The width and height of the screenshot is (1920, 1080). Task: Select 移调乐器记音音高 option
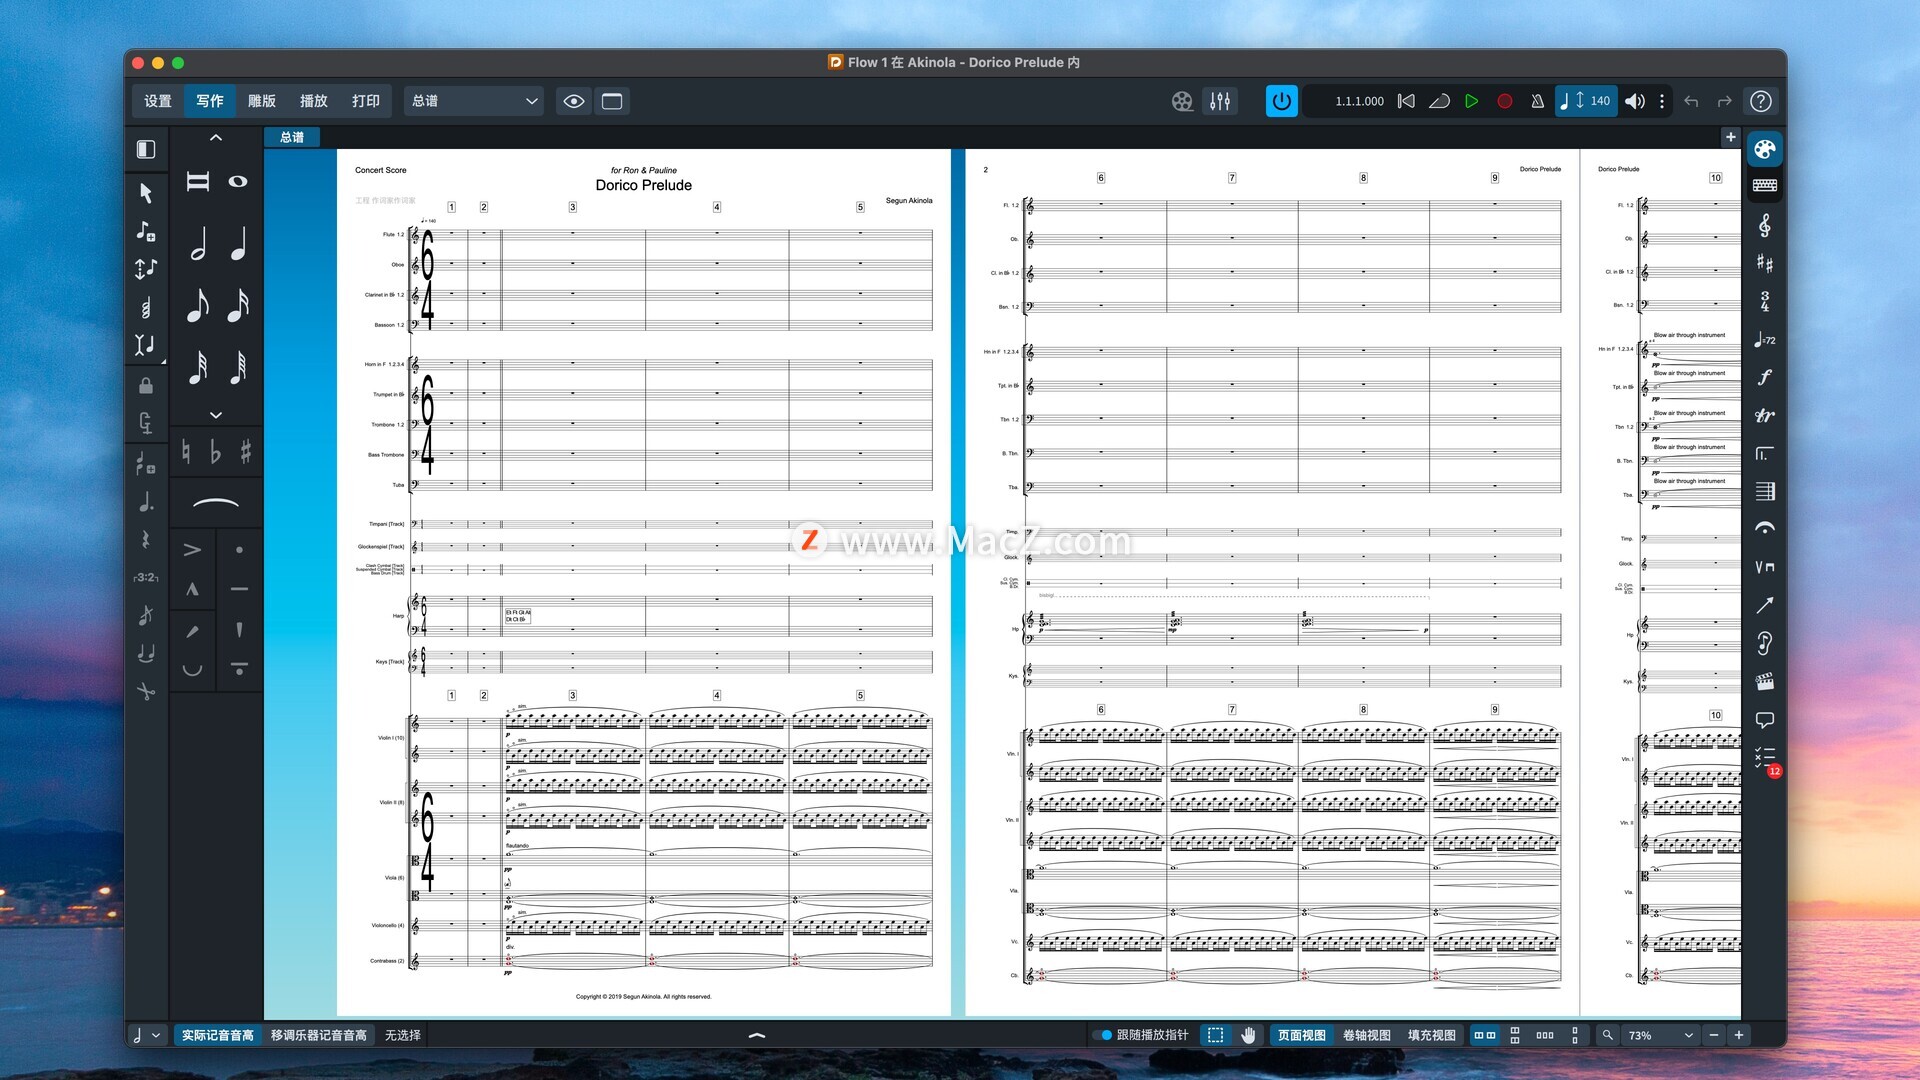pos(319,1035)
